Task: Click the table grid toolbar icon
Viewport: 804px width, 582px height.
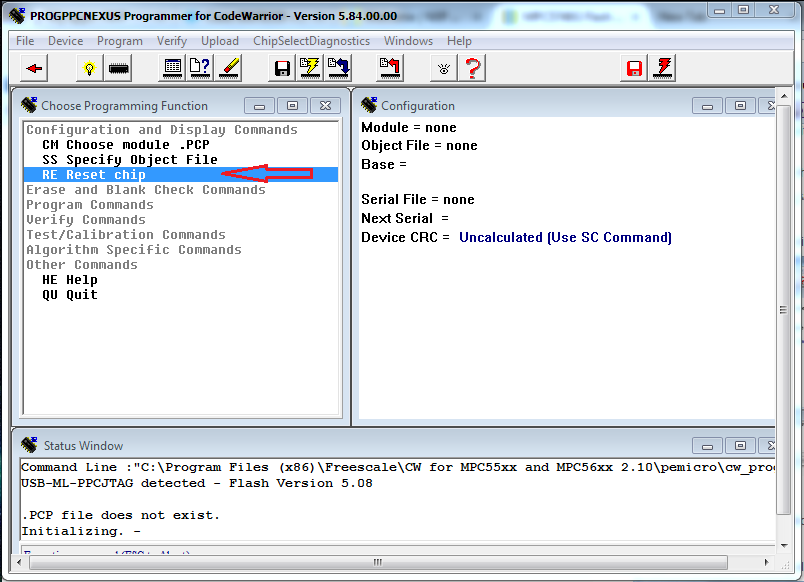Action: 173,68
